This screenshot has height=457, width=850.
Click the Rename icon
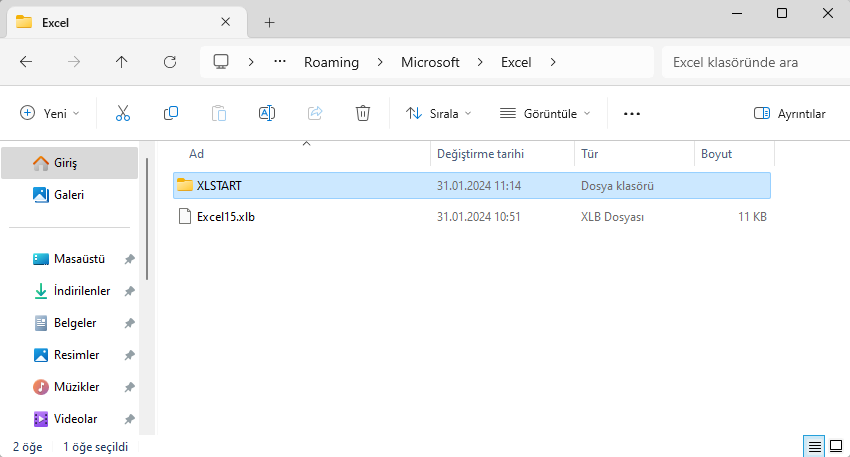coord(267,113)
